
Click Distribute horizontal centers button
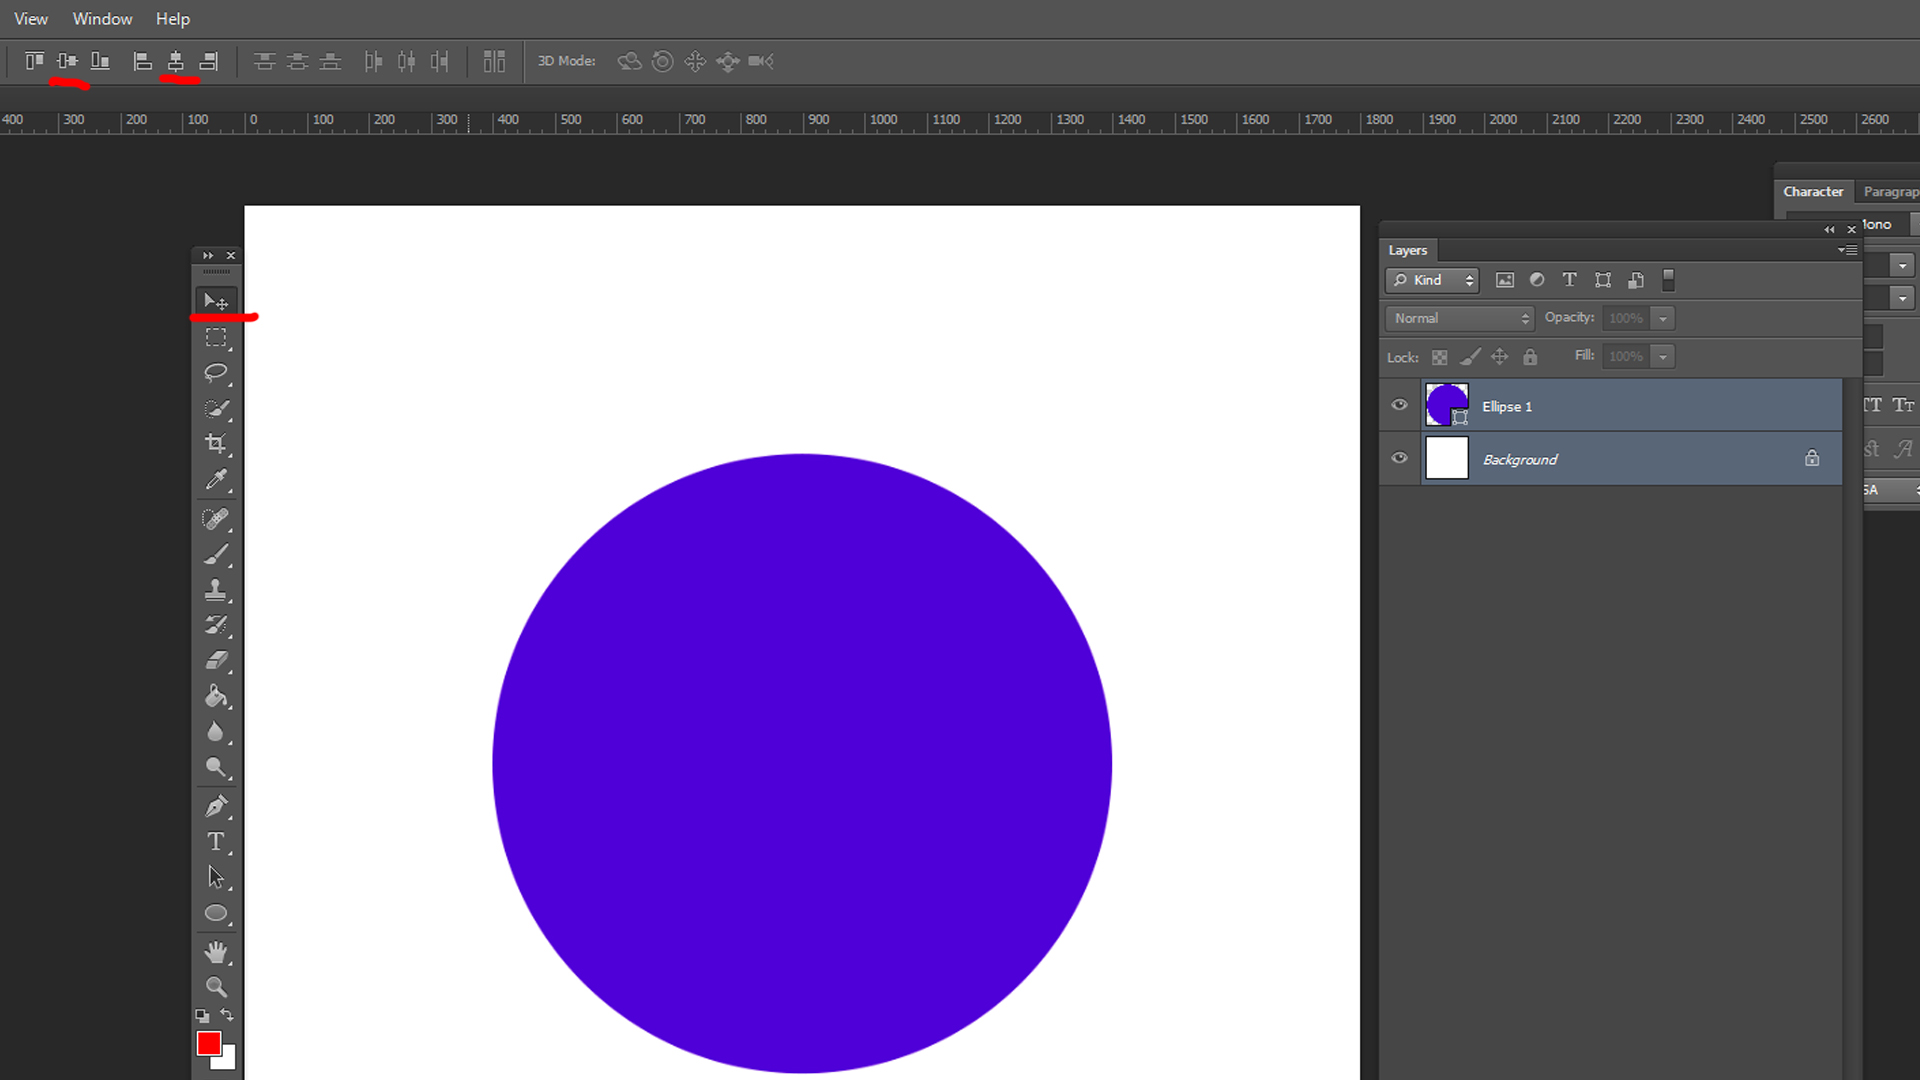406,61
